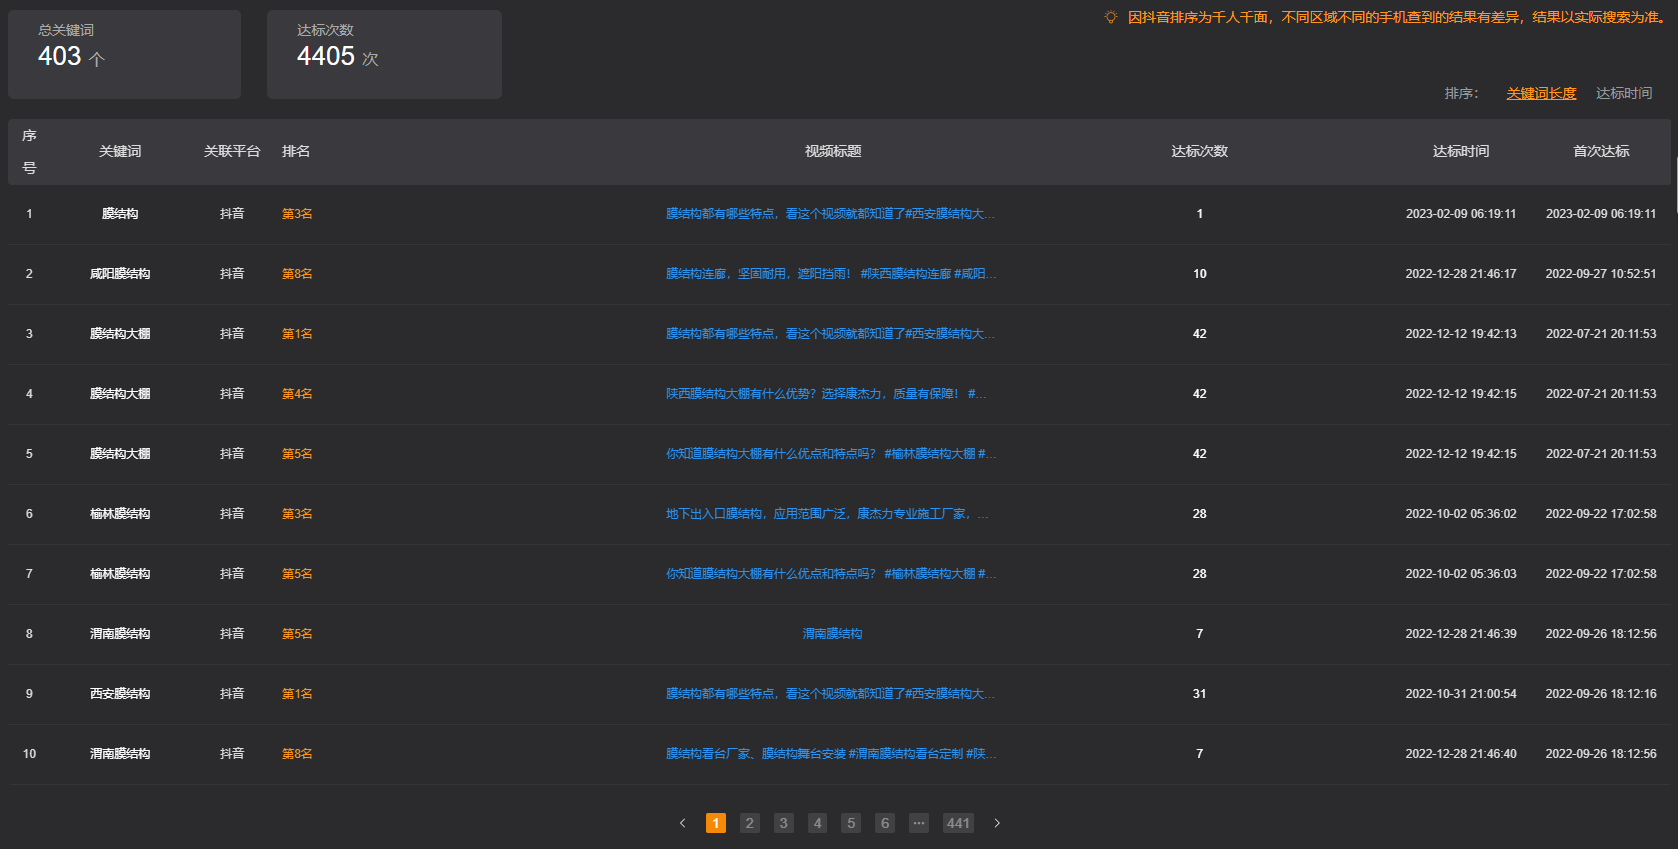Sort by 达标时间 option
The image size is (1678, 849).
1623,93
